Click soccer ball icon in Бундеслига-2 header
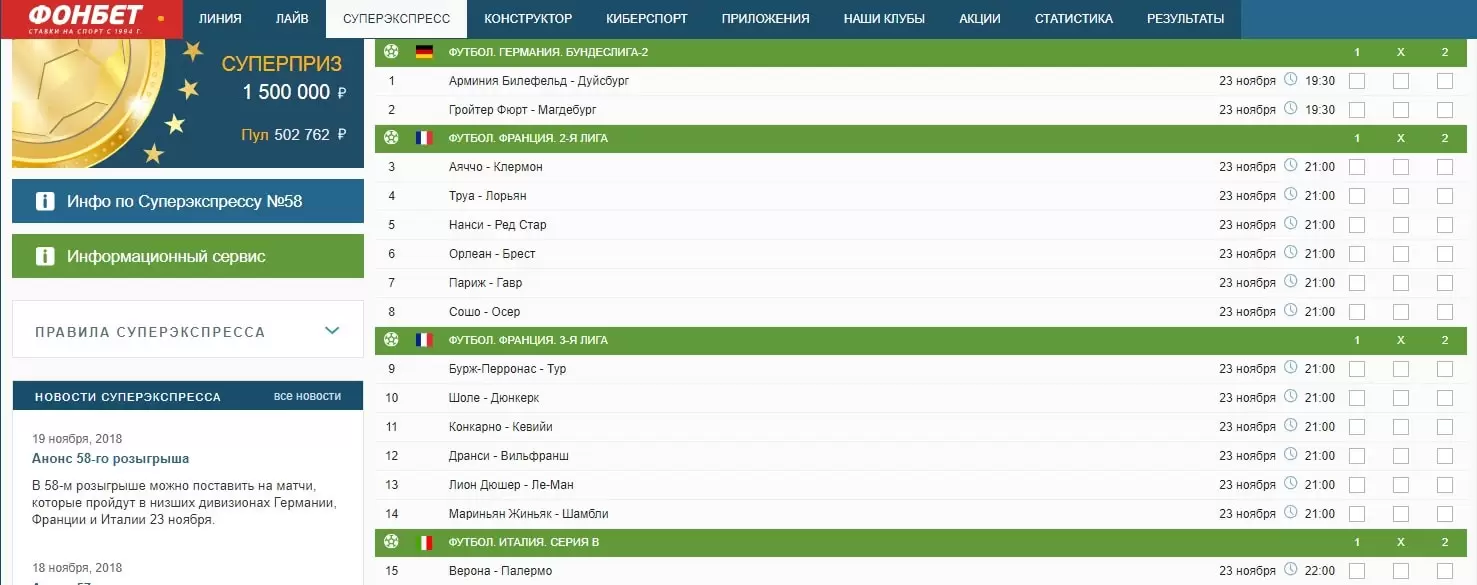Viewport: 1477px width, 585px height. coord(391,52)
